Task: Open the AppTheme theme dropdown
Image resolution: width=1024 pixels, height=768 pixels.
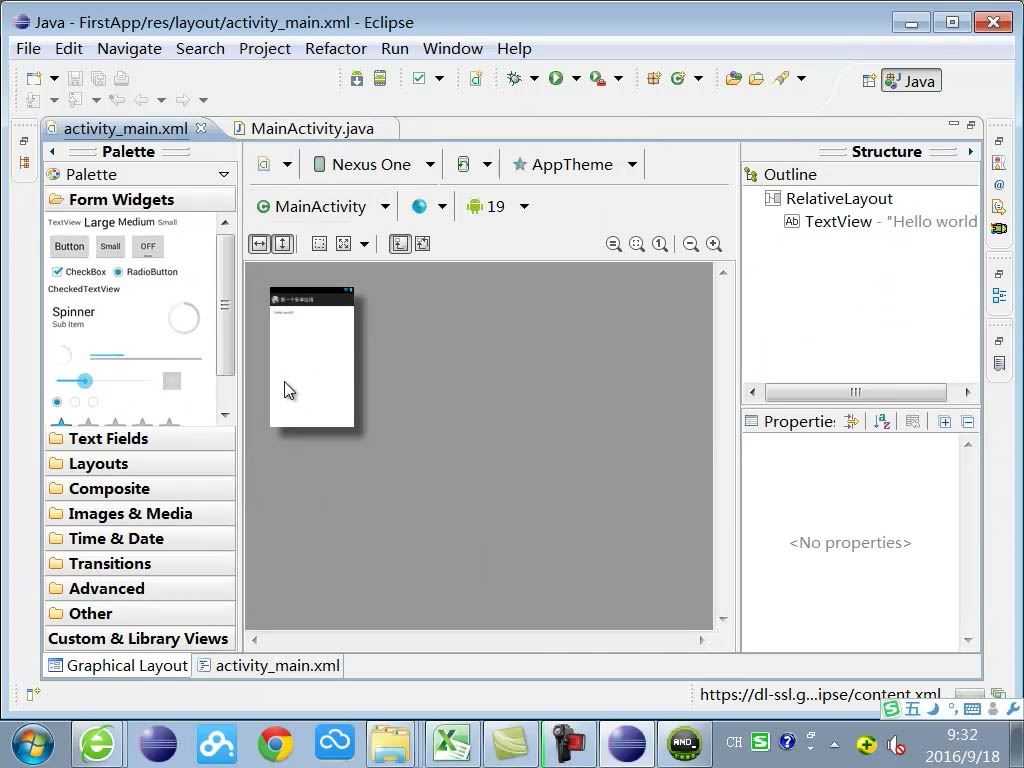Action: pos(574,165)
